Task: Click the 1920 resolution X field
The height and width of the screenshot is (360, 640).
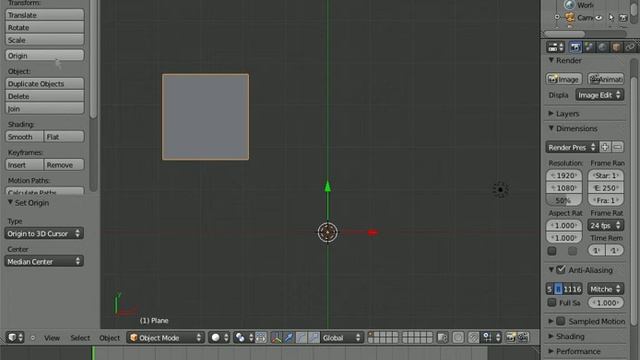Action: click(564, 176)
